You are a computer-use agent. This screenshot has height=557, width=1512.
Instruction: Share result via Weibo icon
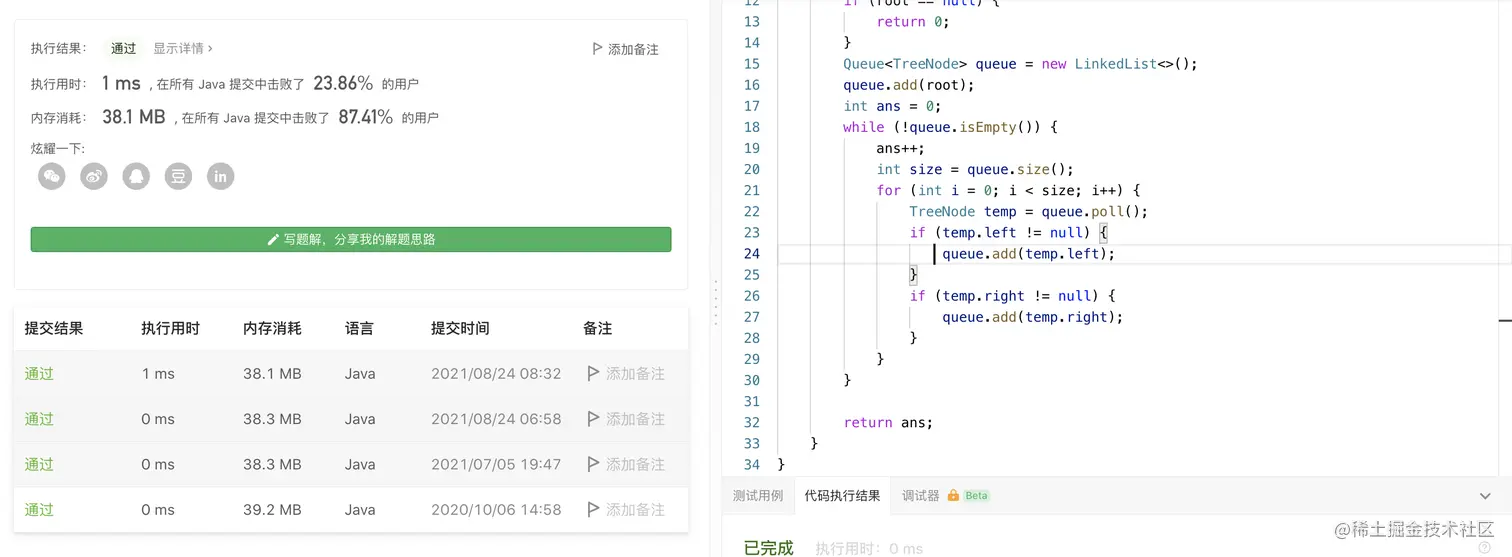[x=94, y=176]
